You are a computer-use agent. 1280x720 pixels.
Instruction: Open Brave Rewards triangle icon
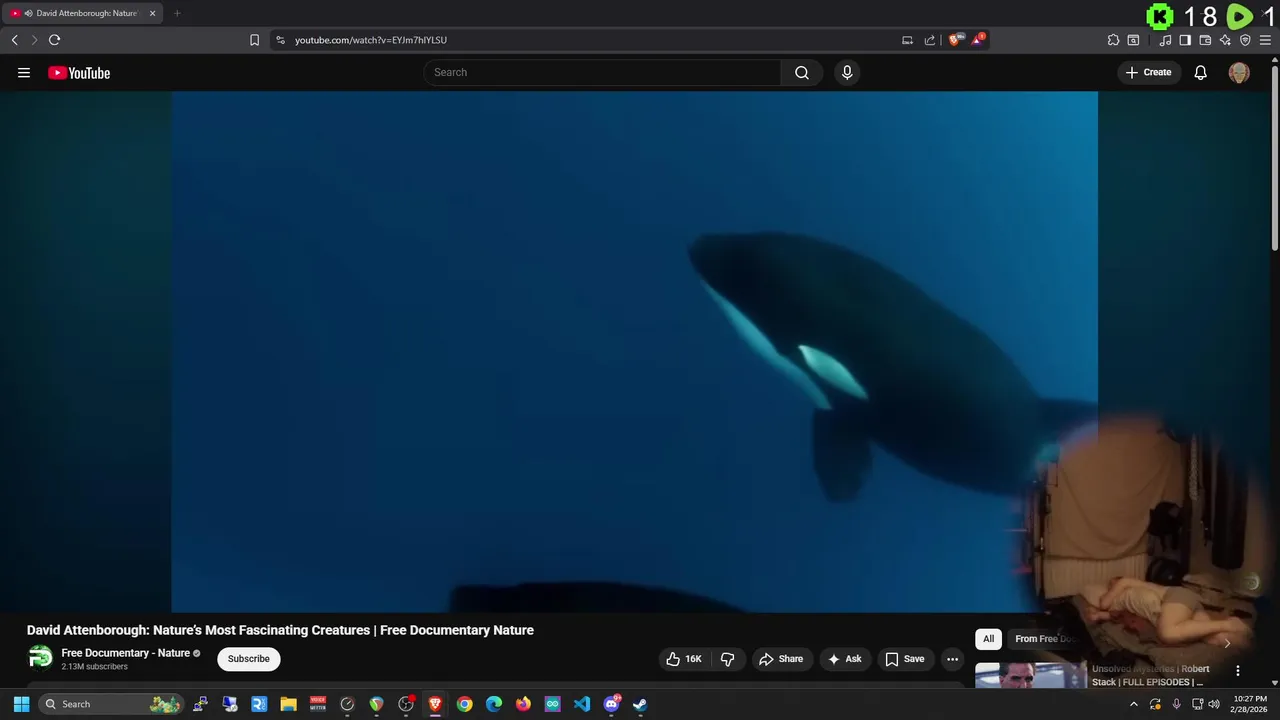click(978, 40)
